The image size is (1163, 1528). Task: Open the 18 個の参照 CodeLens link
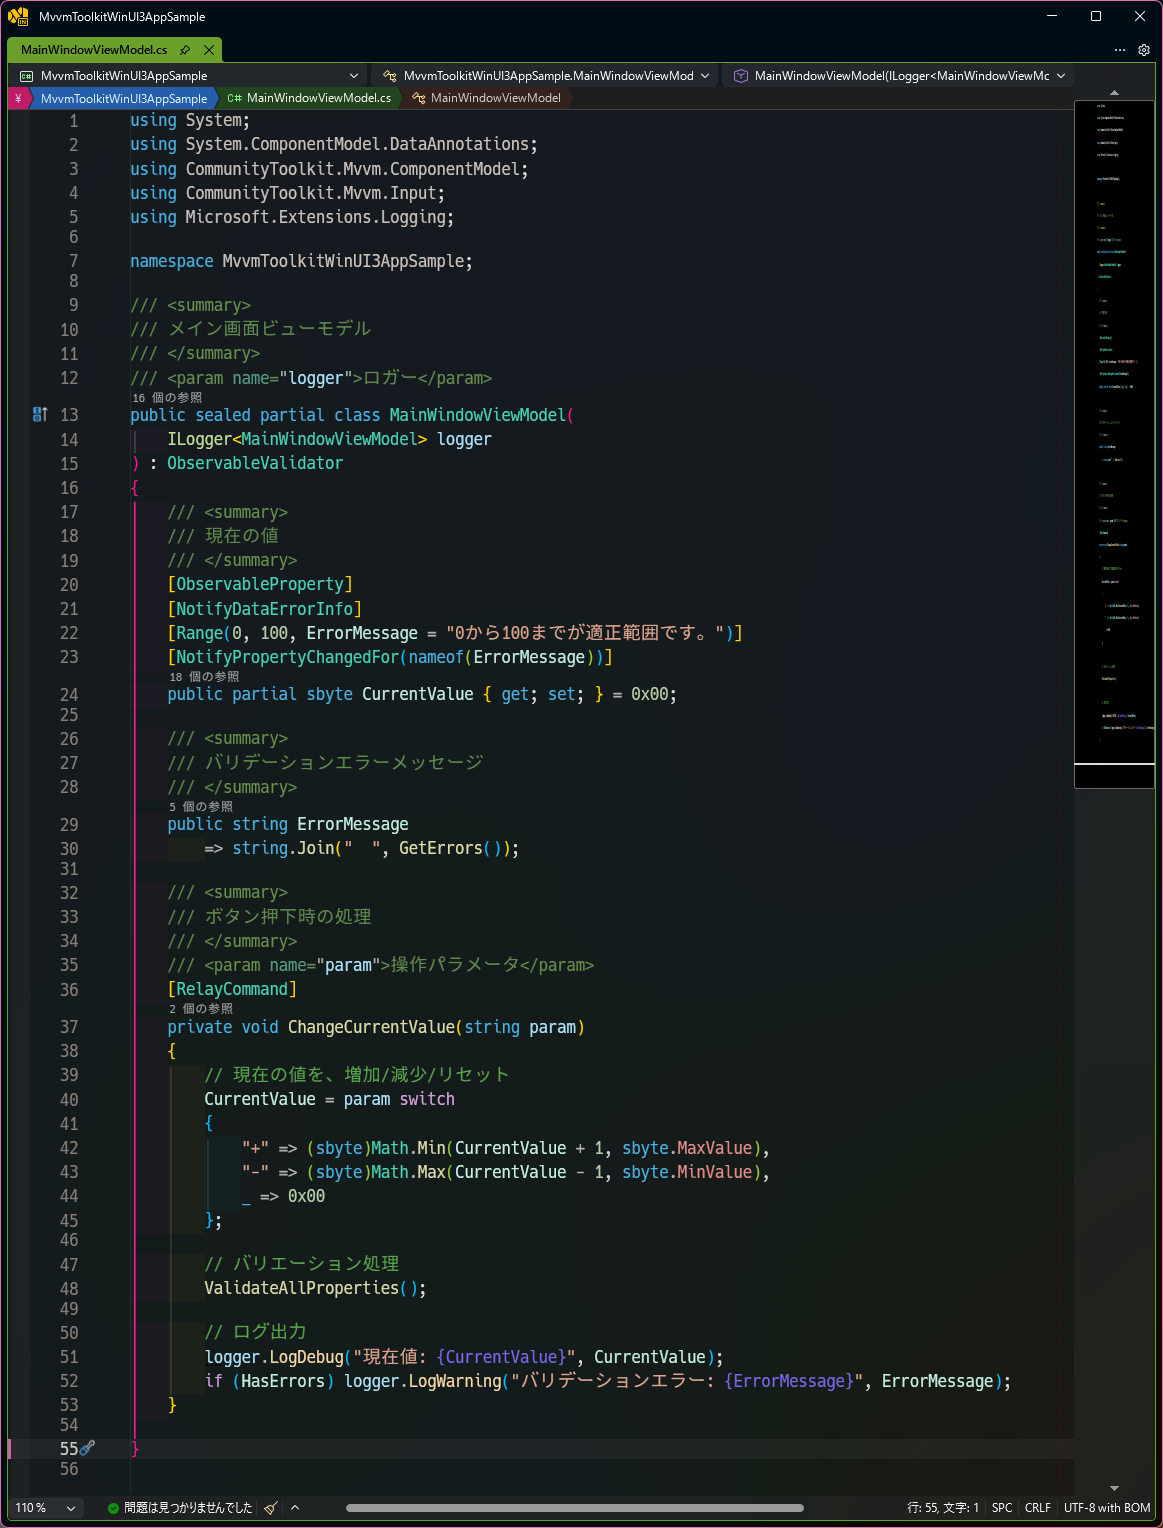[x=204, y=676]
